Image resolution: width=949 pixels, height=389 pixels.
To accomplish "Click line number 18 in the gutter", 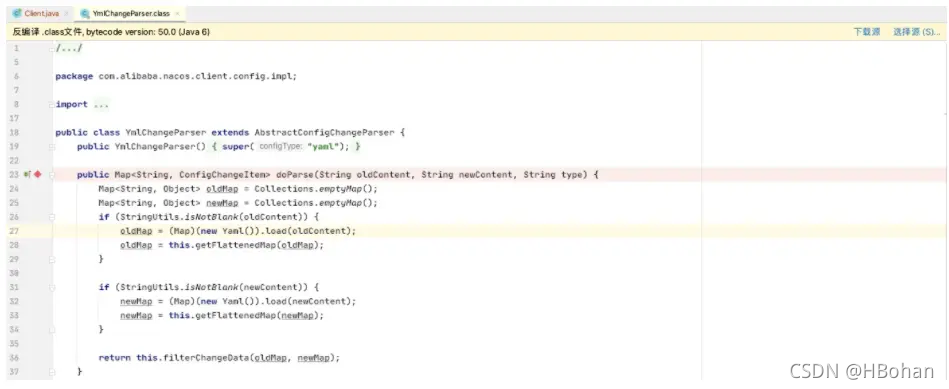I will click(15, 132).
